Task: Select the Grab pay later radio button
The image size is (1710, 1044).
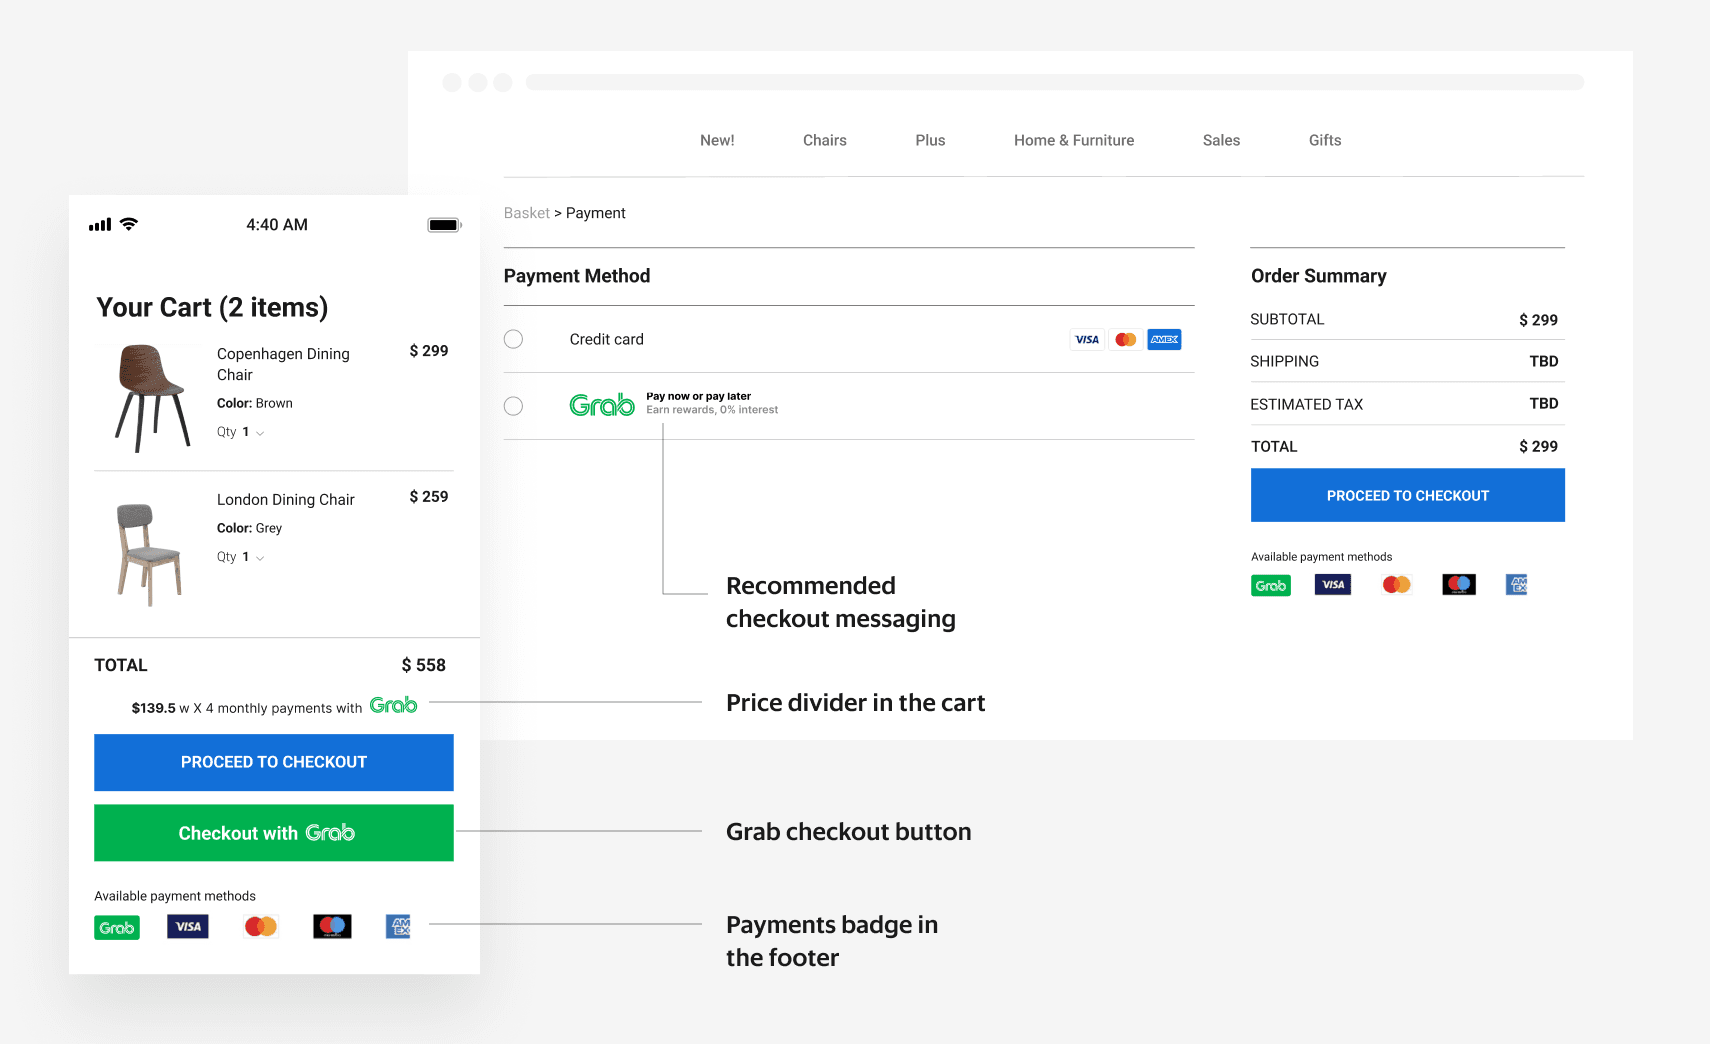Action: tap(514, 406)
